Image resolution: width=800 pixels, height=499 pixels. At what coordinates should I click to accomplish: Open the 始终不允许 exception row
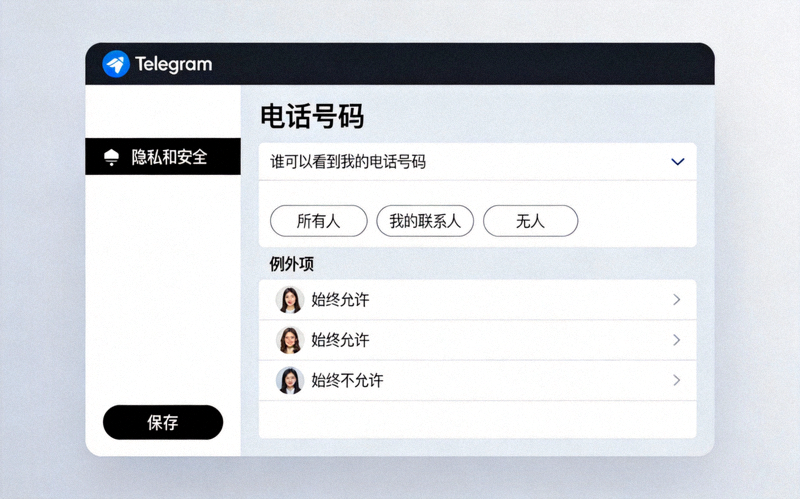[x=478, y=380]
